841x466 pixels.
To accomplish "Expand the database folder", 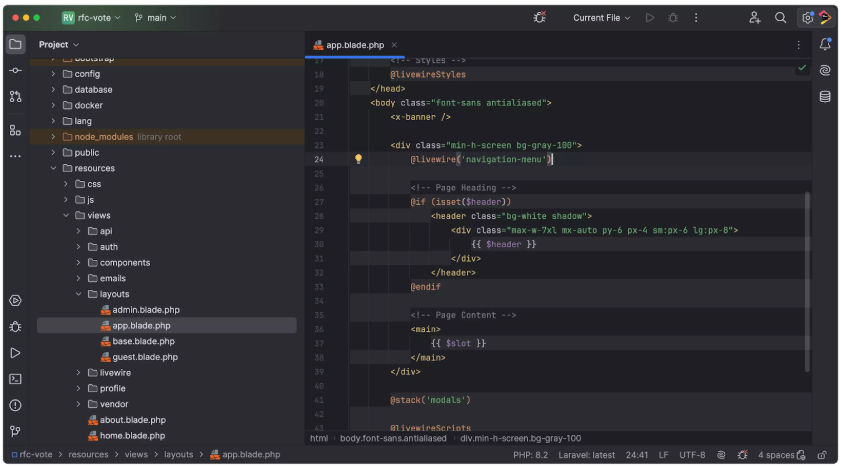I will tap(53, 90).
